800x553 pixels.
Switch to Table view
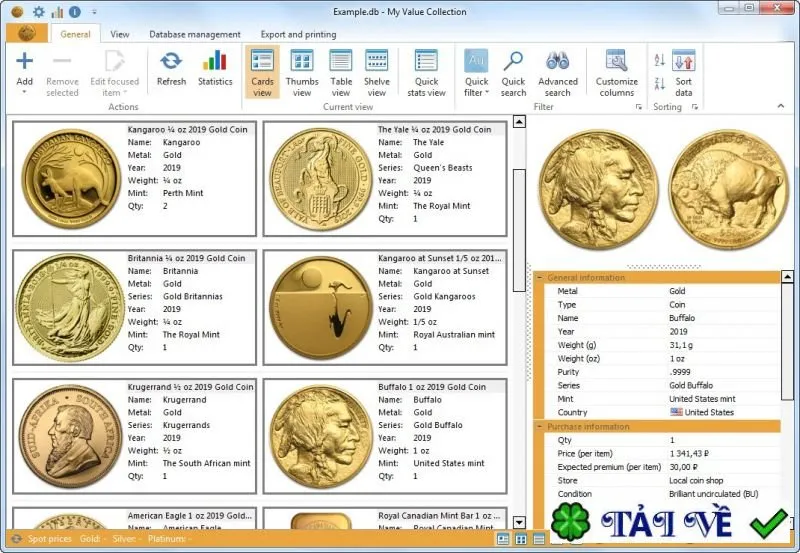341,72
